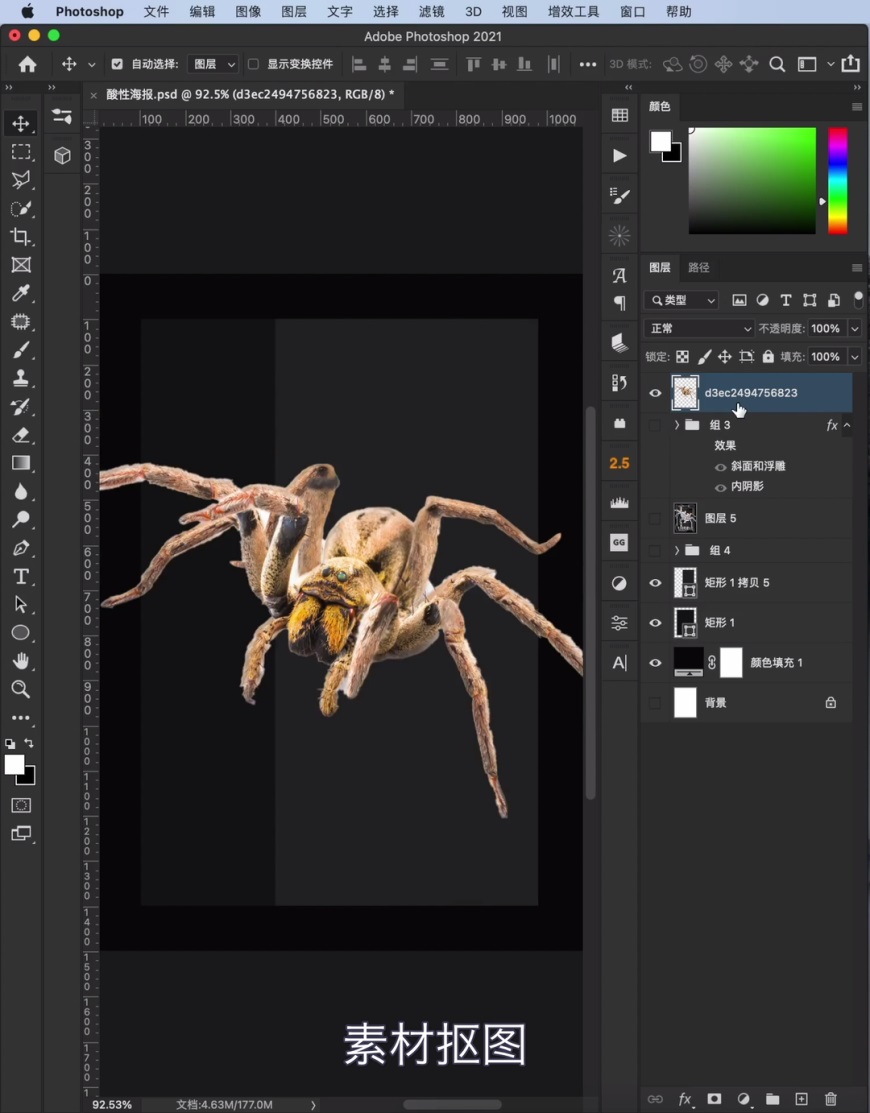This screenshot has height=1113, width=870.
Task: Select the Brush tool
Action: click(21, 350)
